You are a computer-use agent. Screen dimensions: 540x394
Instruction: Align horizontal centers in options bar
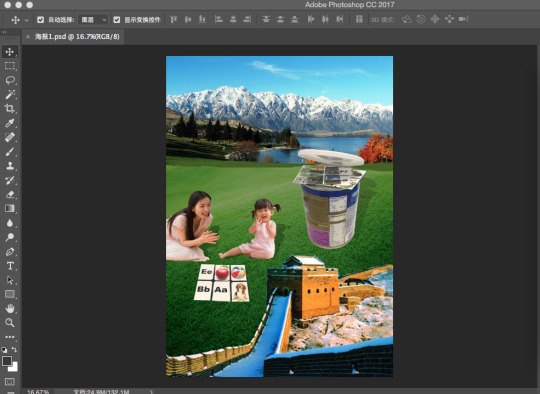pyautogui.click(x=233, y=19)
